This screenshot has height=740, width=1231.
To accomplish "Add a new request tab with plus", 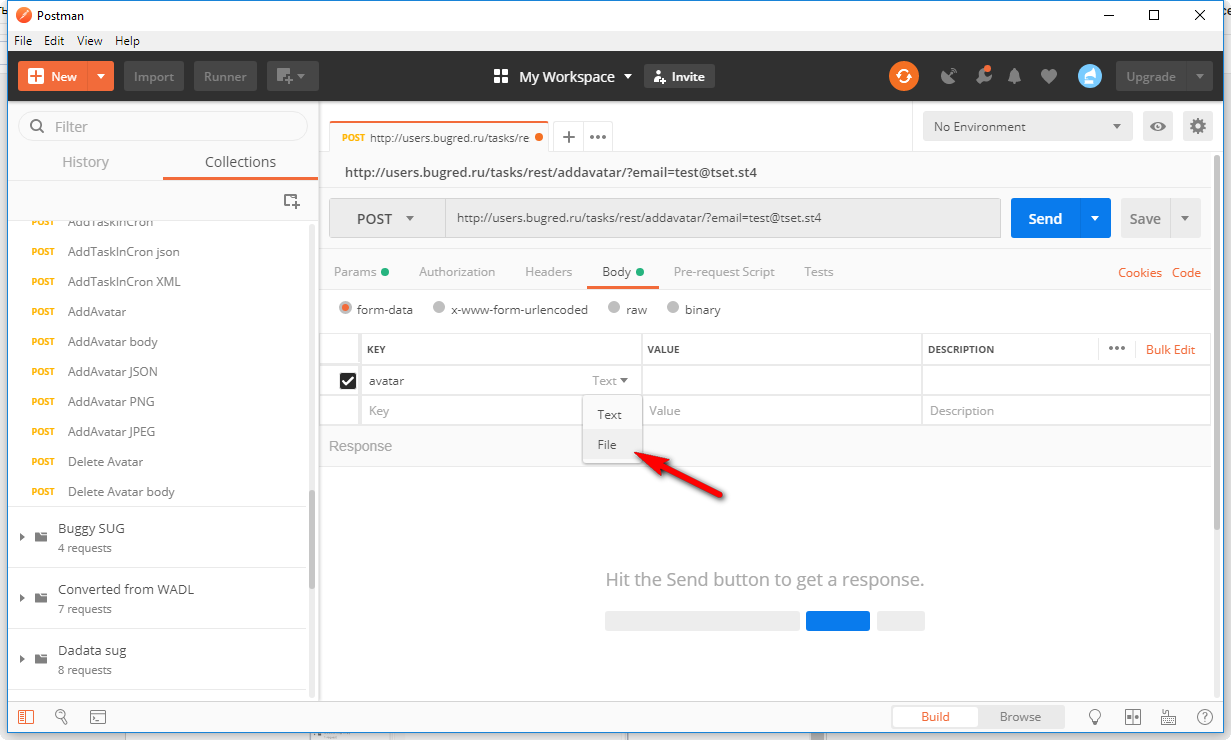I will (x=568, y=137).
